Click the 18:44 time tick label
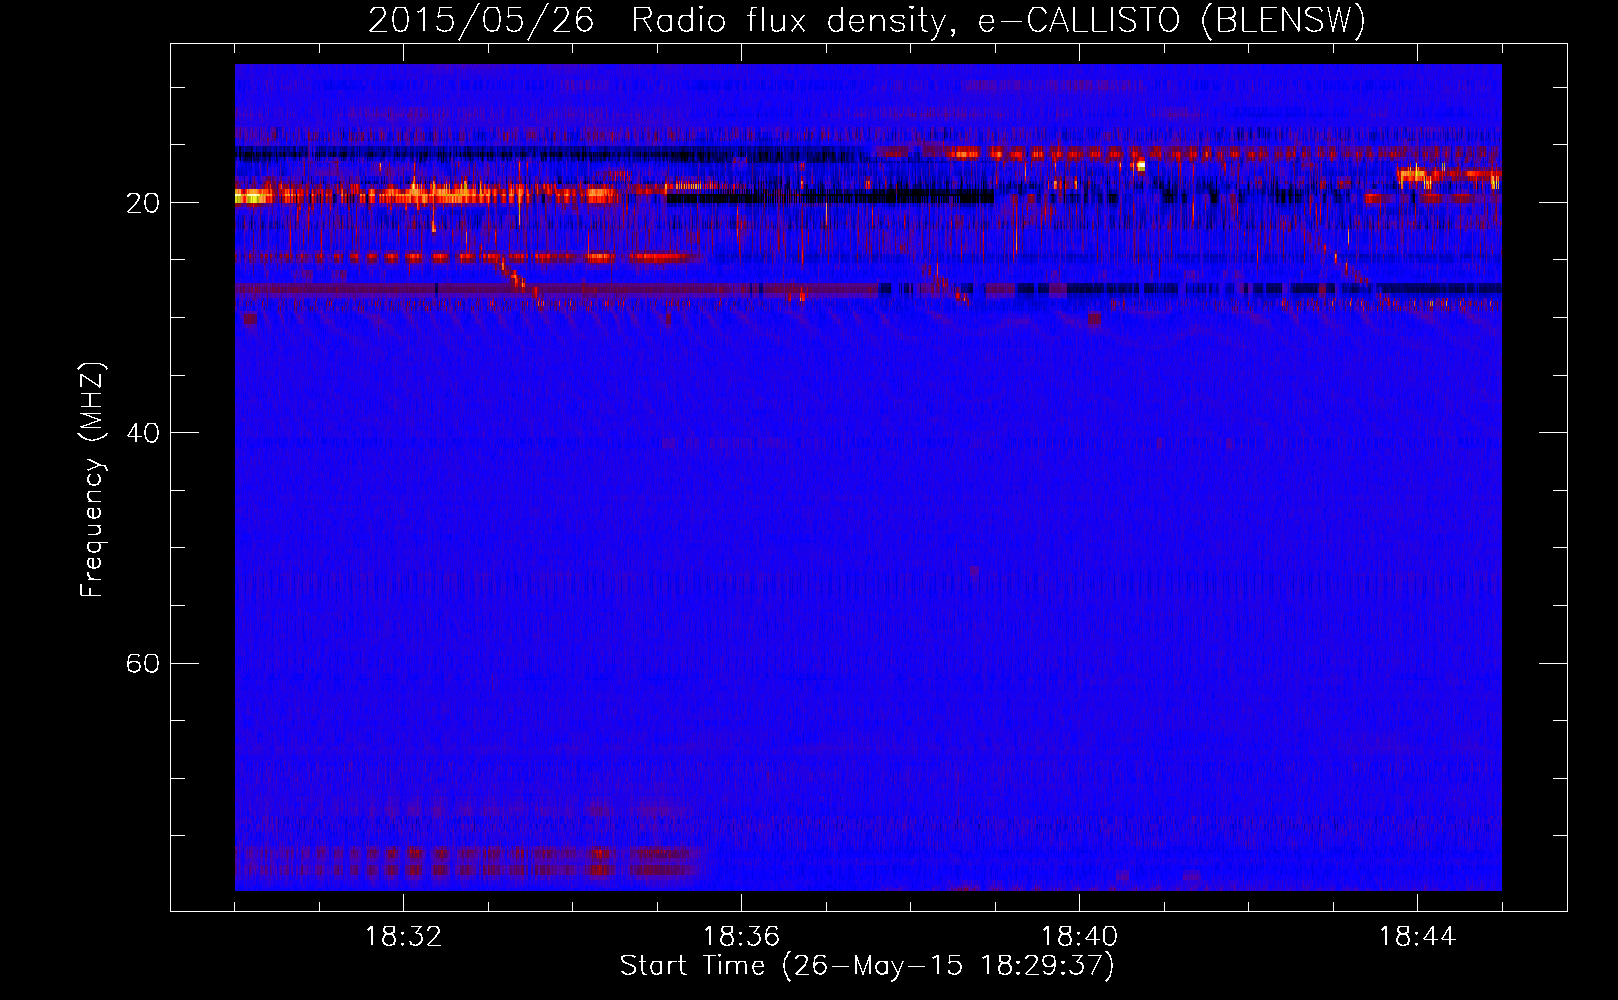Image resolution: width=1618 pixels, height=1000 pixels. (1417, 937)
